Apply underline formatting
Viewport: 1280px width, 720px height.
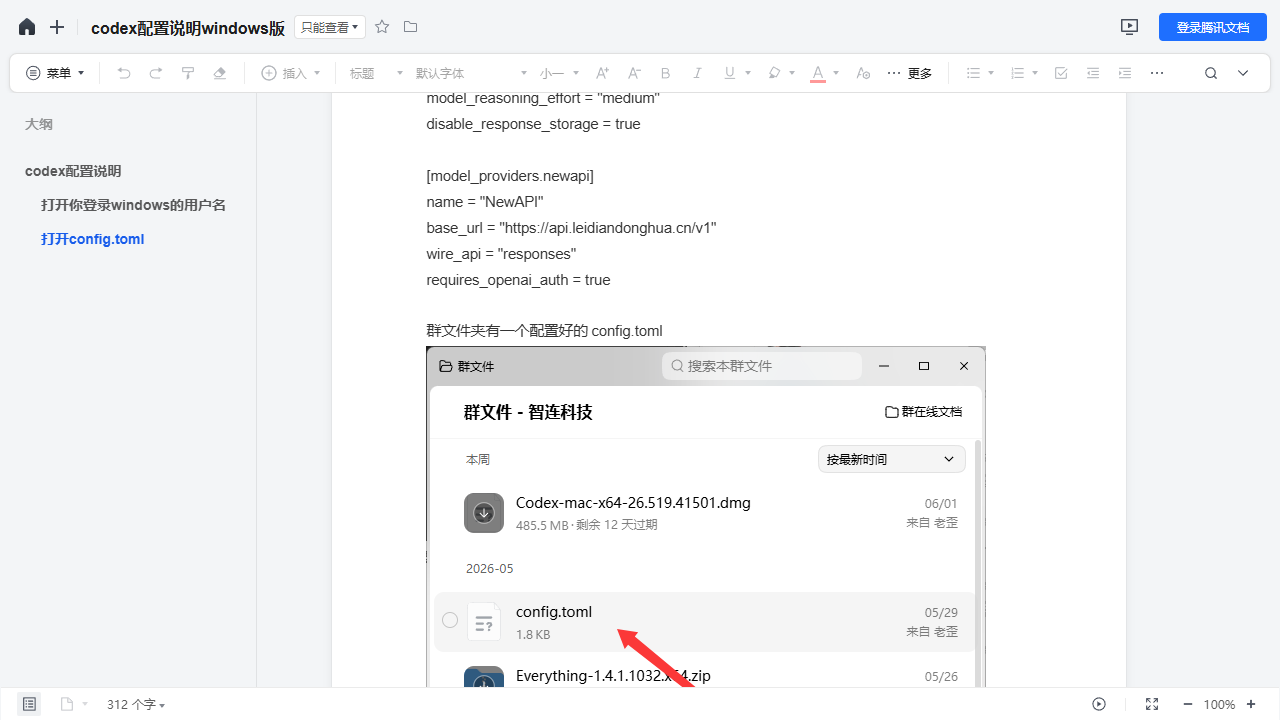click(729, 73)
